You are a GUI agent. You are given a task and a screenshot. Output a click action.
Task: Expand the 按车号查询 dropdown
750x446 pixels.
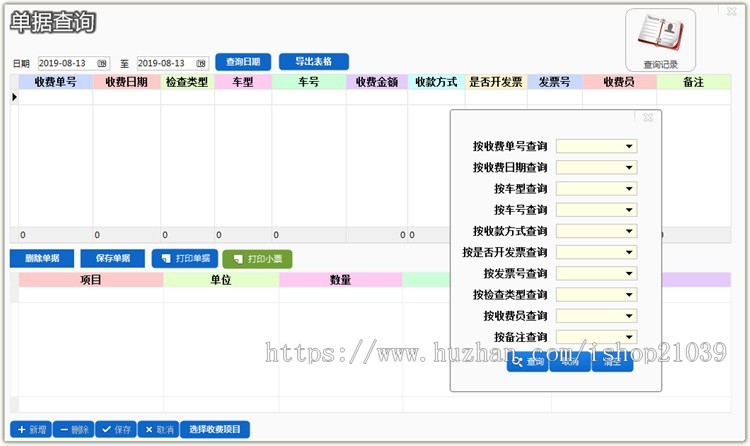pos(629,210)
